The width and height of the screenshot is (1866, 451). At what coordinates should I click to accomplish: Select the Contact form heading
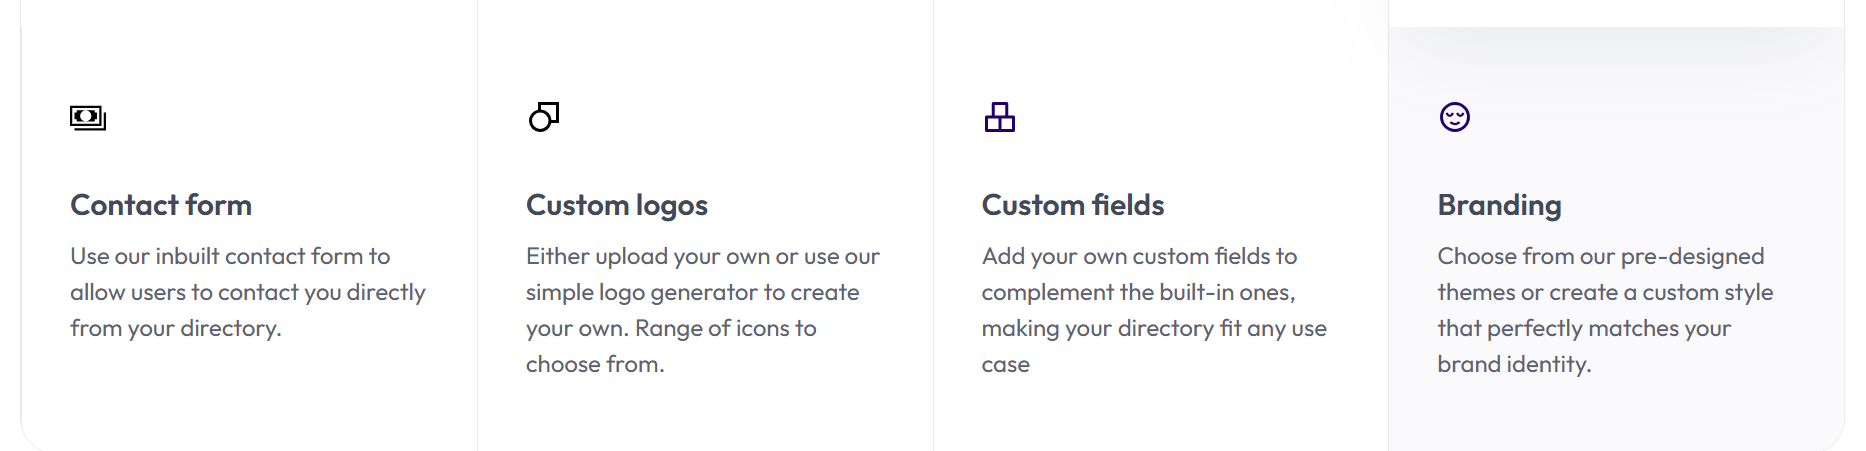[x=161, y=205]
